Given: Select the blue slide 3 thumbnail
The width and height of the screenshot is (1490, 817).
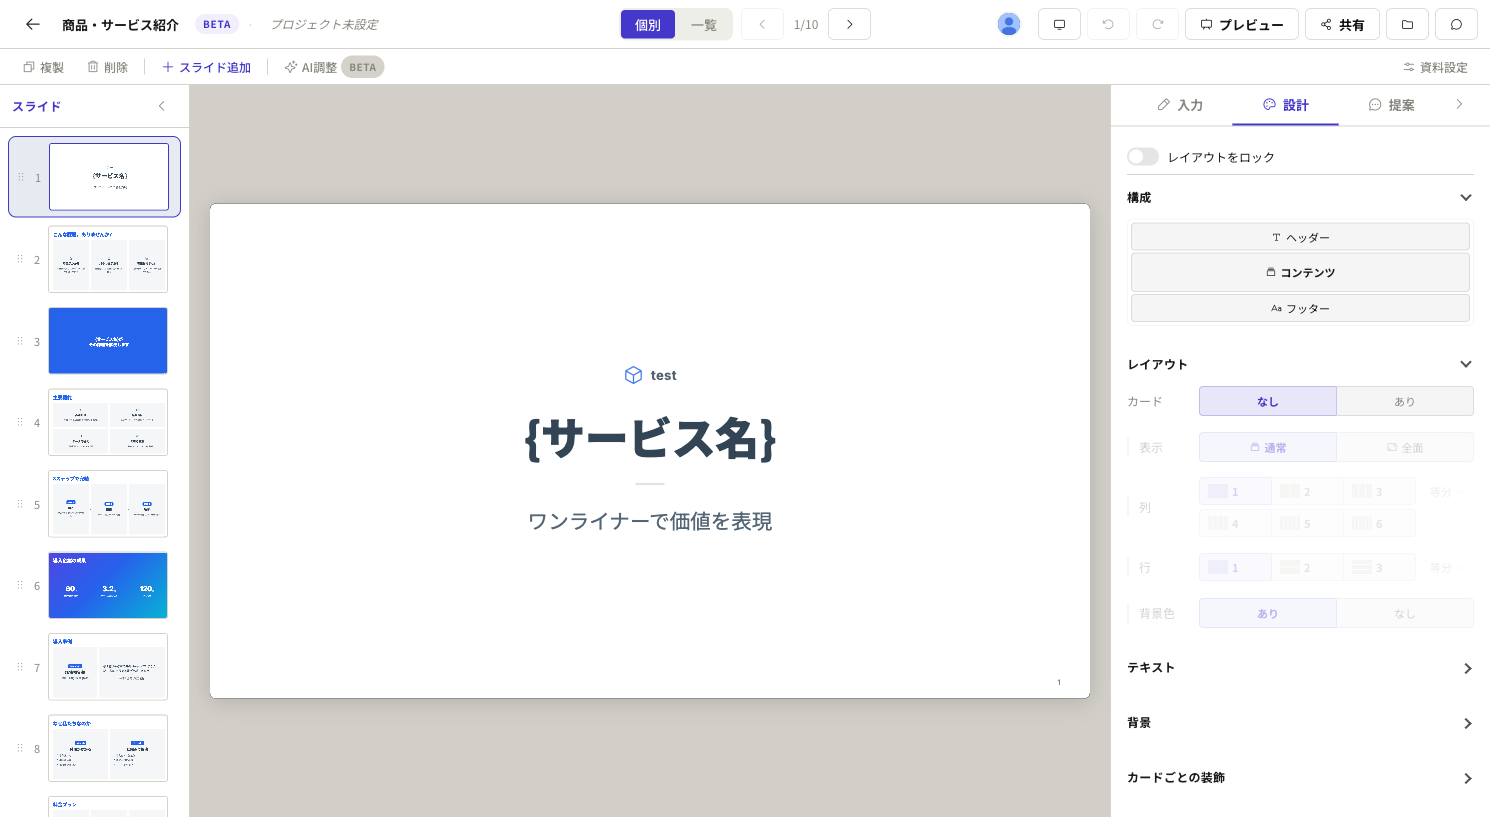Looking at the screenshot, I should [x=108, y=341].
